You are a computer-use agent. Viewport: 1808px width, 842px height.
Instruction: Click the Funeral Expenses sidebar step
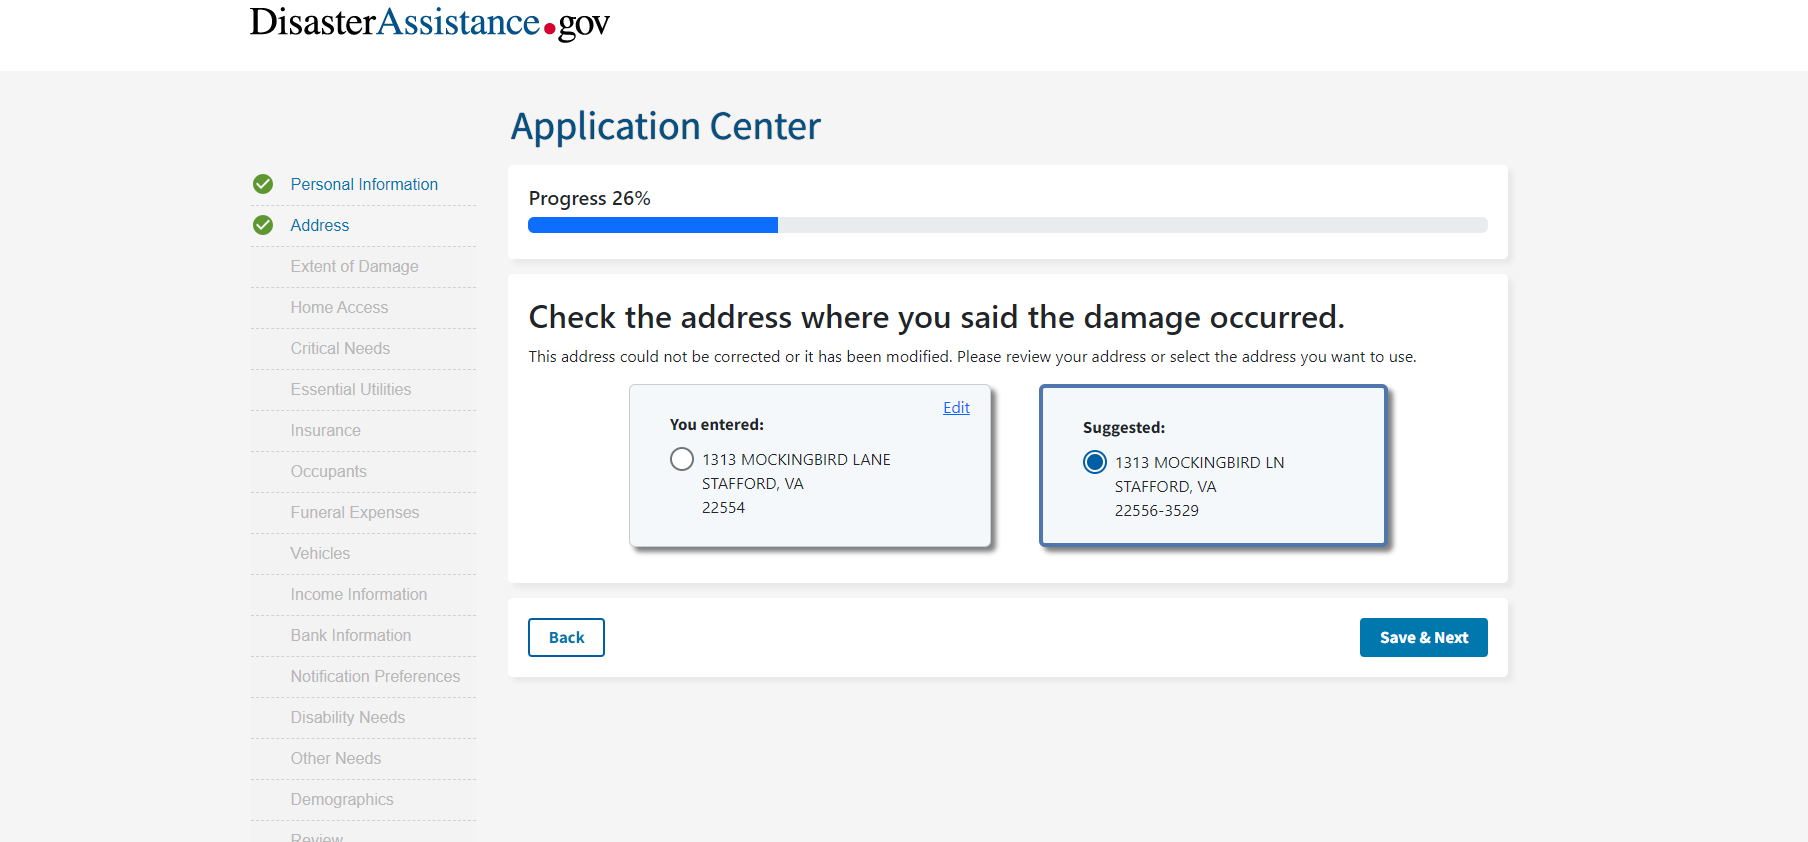pyautogui.click(x=354, y=512)
